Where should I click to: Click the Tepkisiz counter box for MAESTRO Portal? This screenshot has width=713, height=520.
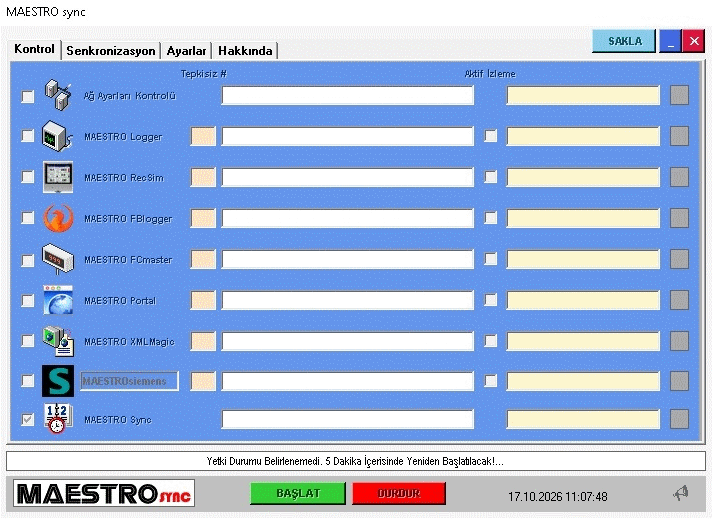(x=203, y=300)
